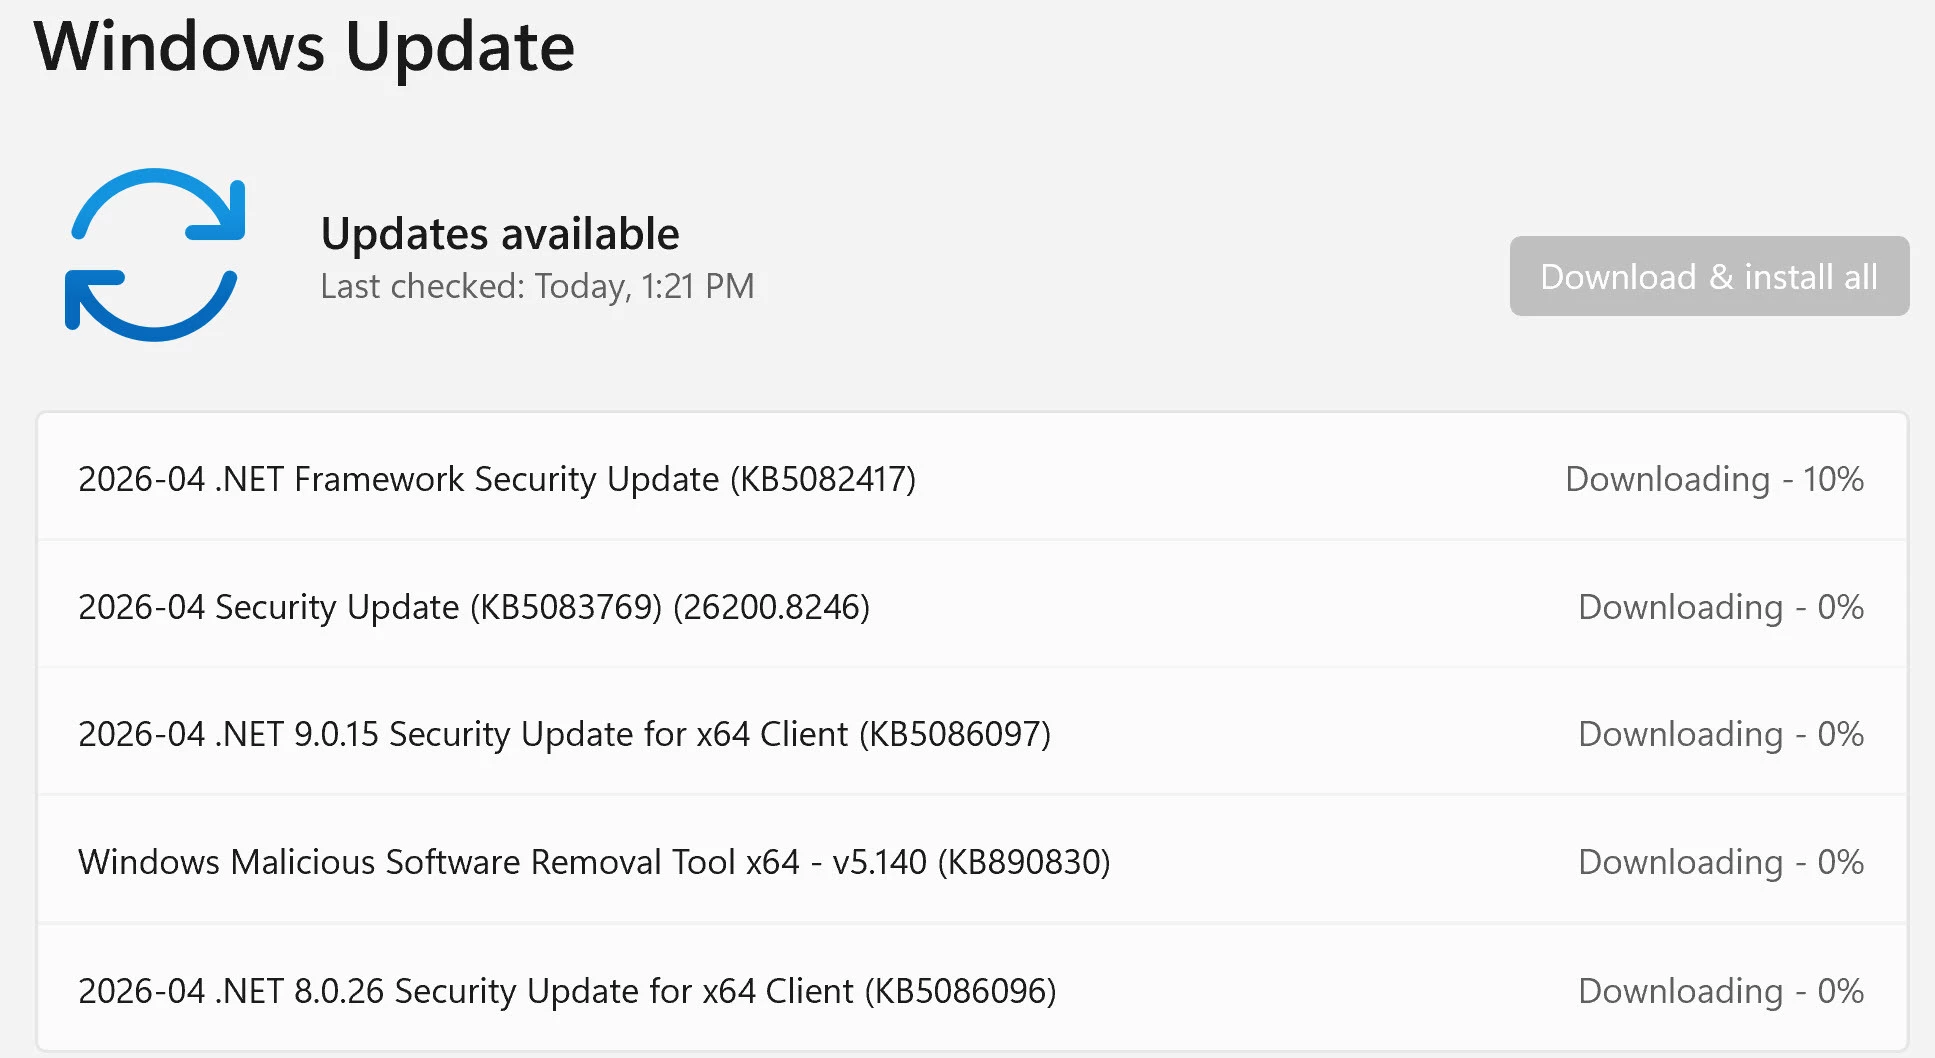
Task: Open the .NET 9.0.15 Security Update row
Action: click(x=972, y=733)
